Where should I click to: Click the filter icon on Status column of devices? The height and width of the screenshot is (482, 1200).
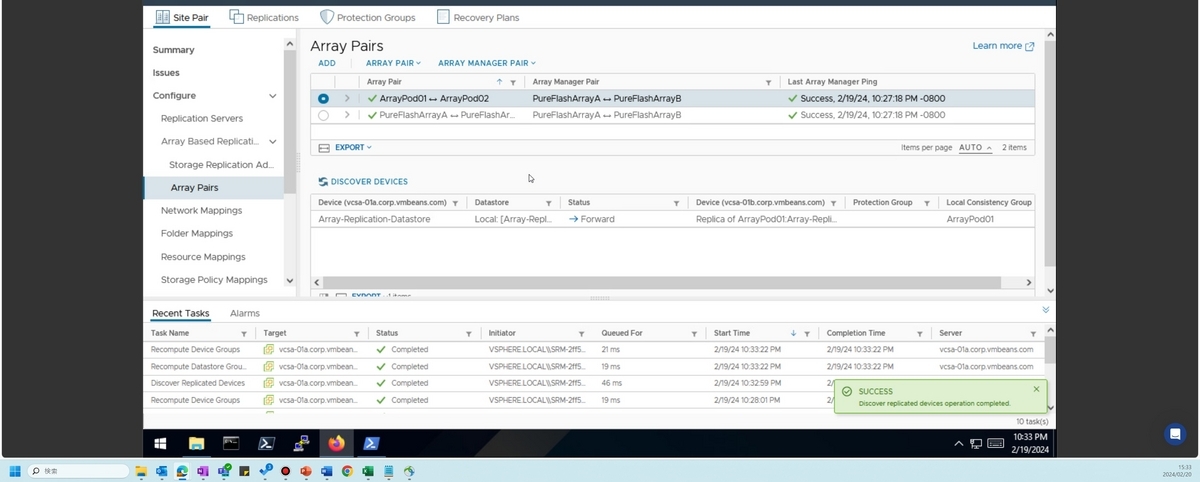[677, 202]
